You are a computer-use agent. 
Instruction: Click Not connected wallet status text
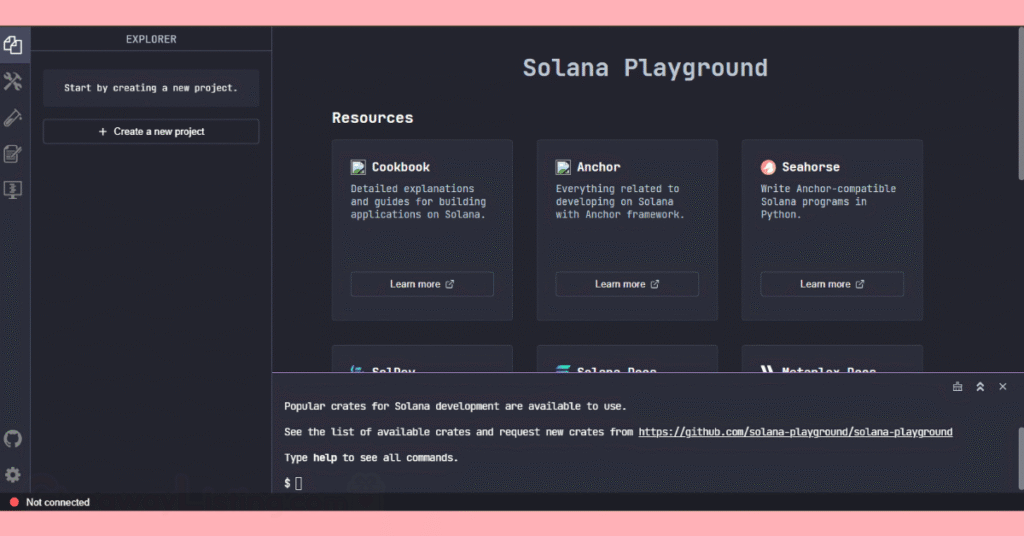57,502
